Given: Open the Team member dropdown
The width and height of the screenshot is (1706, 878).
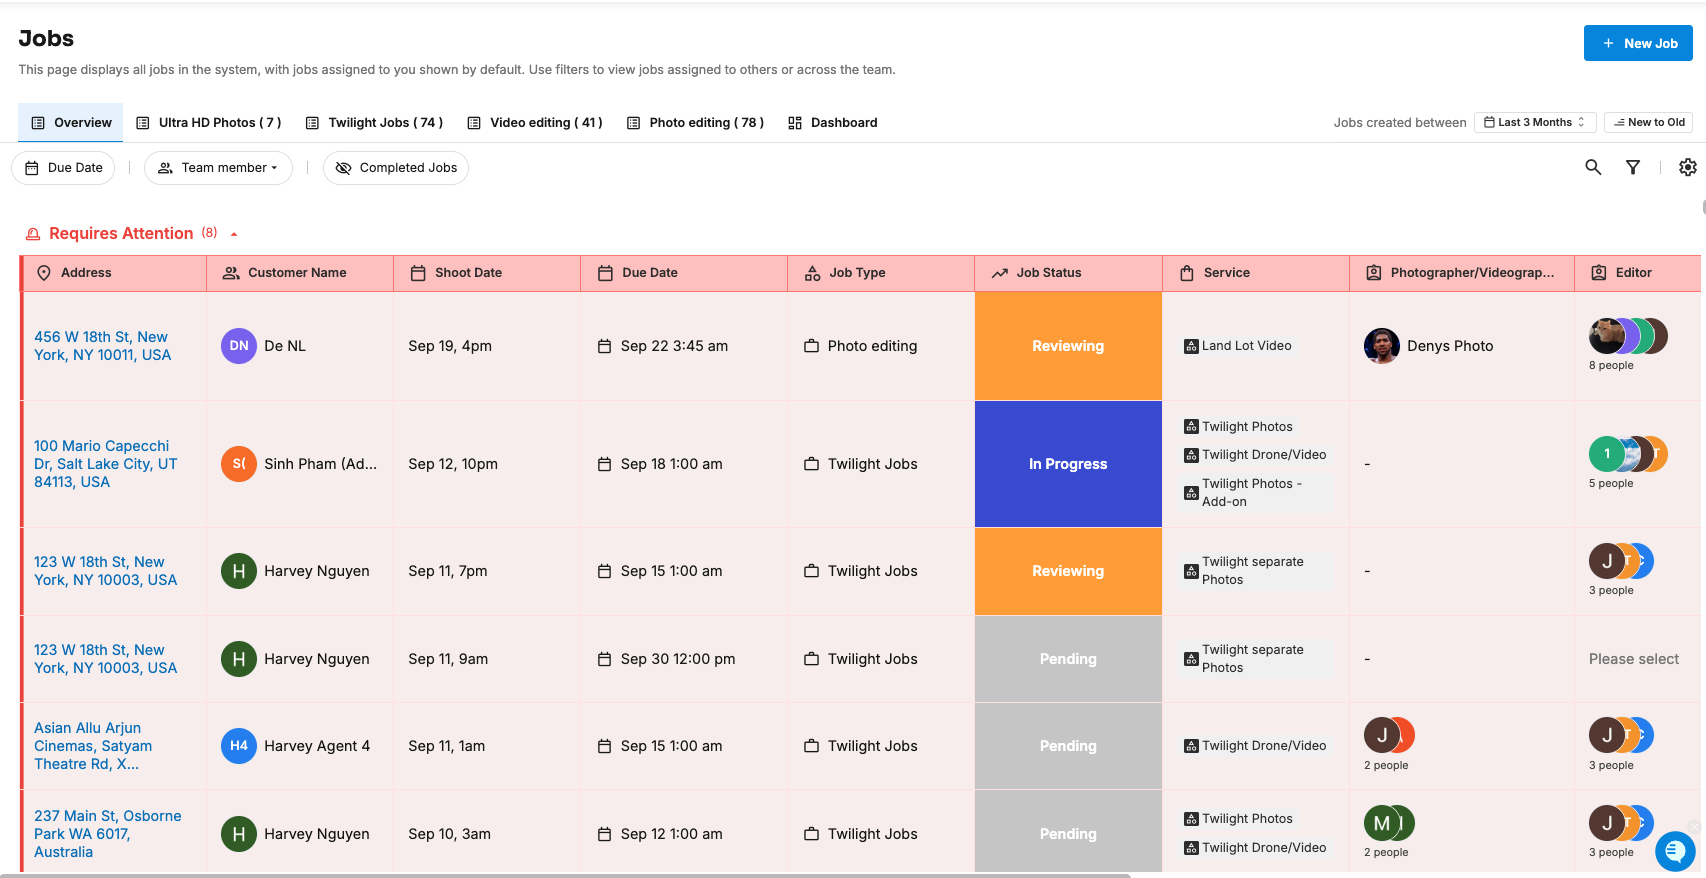Looking at the screenshot, I should (219, 168).
